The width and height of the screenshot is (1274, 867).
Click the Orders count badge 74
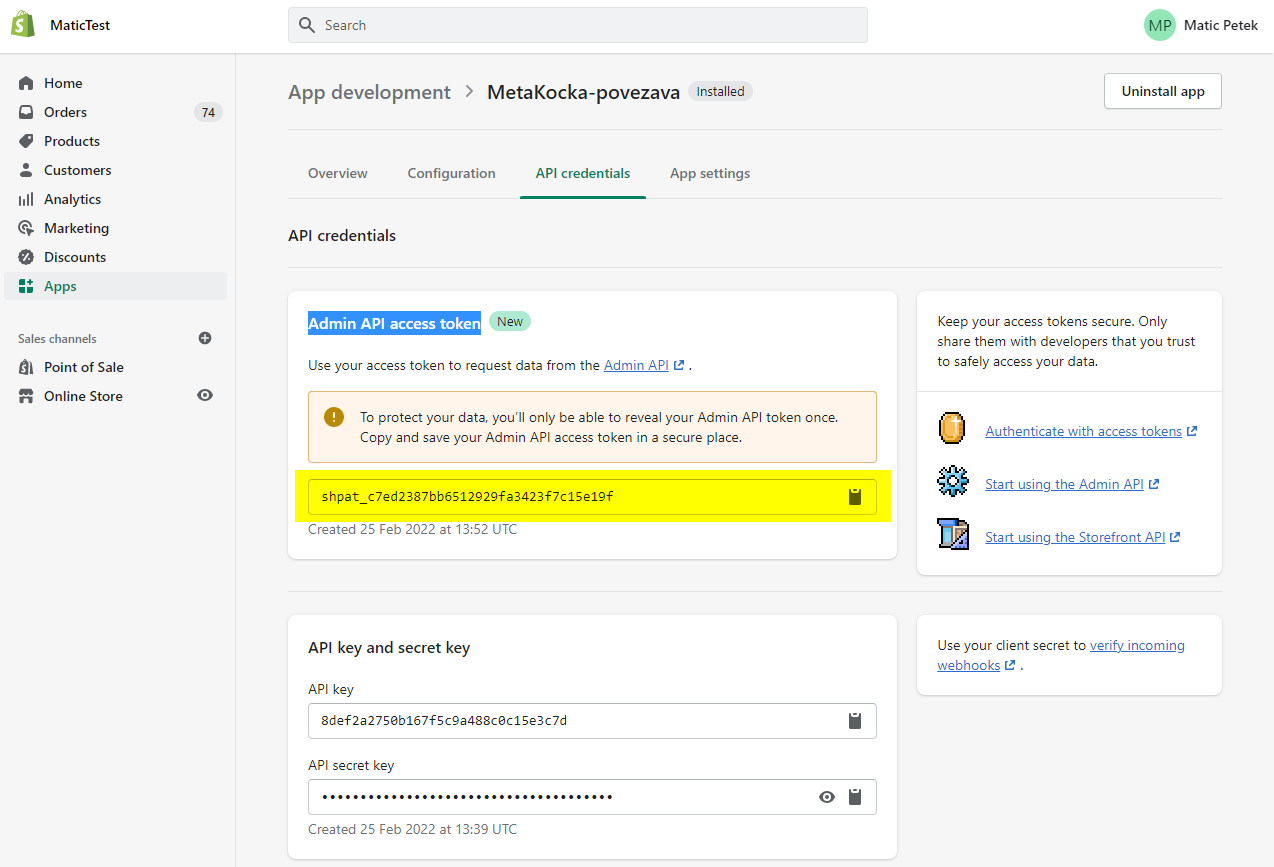(208, 112)
